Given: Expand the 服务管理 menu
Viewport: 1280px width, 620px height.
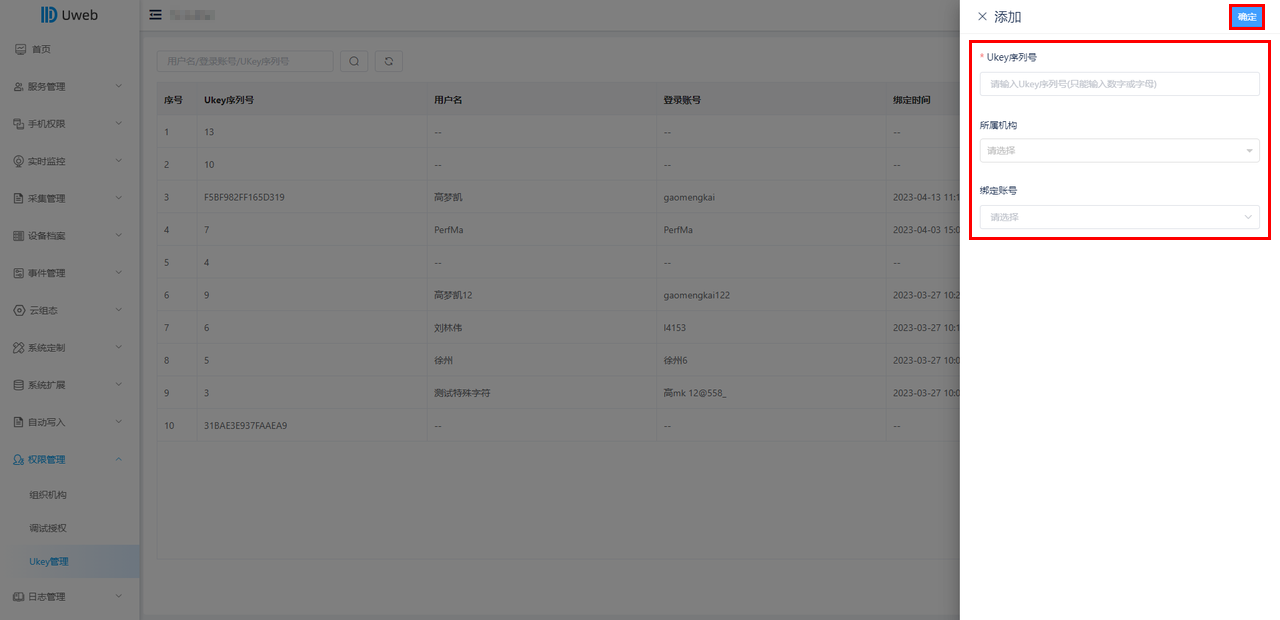Looking at the screenshot, I should (70, 87).
